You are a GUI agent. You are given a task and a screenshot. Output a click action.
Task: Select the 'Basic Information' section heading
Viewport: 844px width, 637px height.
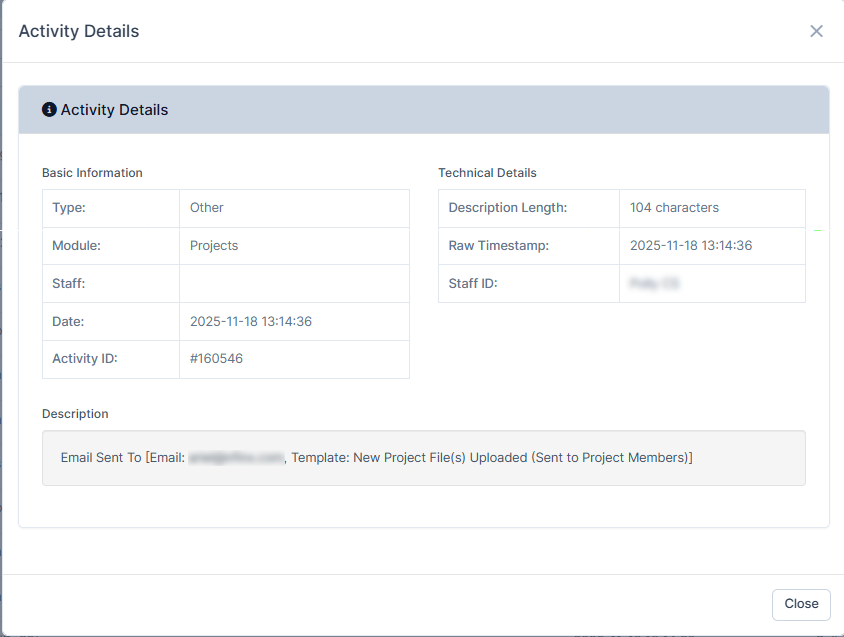[92, 173]
